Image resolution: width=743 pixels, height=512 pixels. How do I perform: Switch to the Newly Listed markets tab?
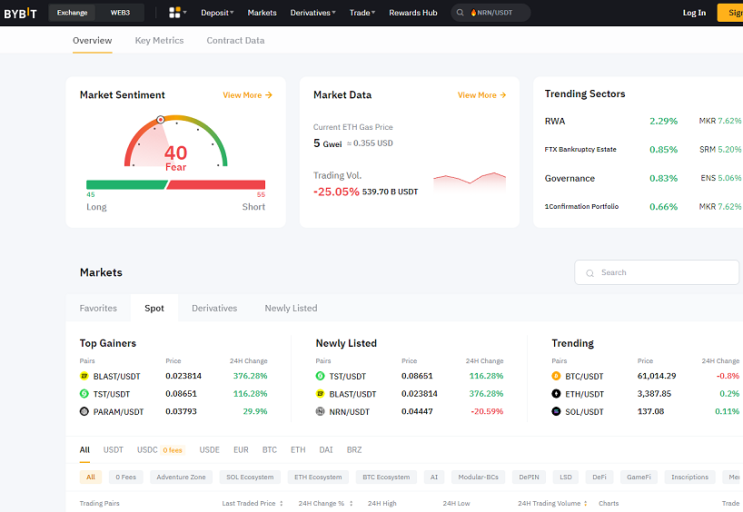point(291,308)
